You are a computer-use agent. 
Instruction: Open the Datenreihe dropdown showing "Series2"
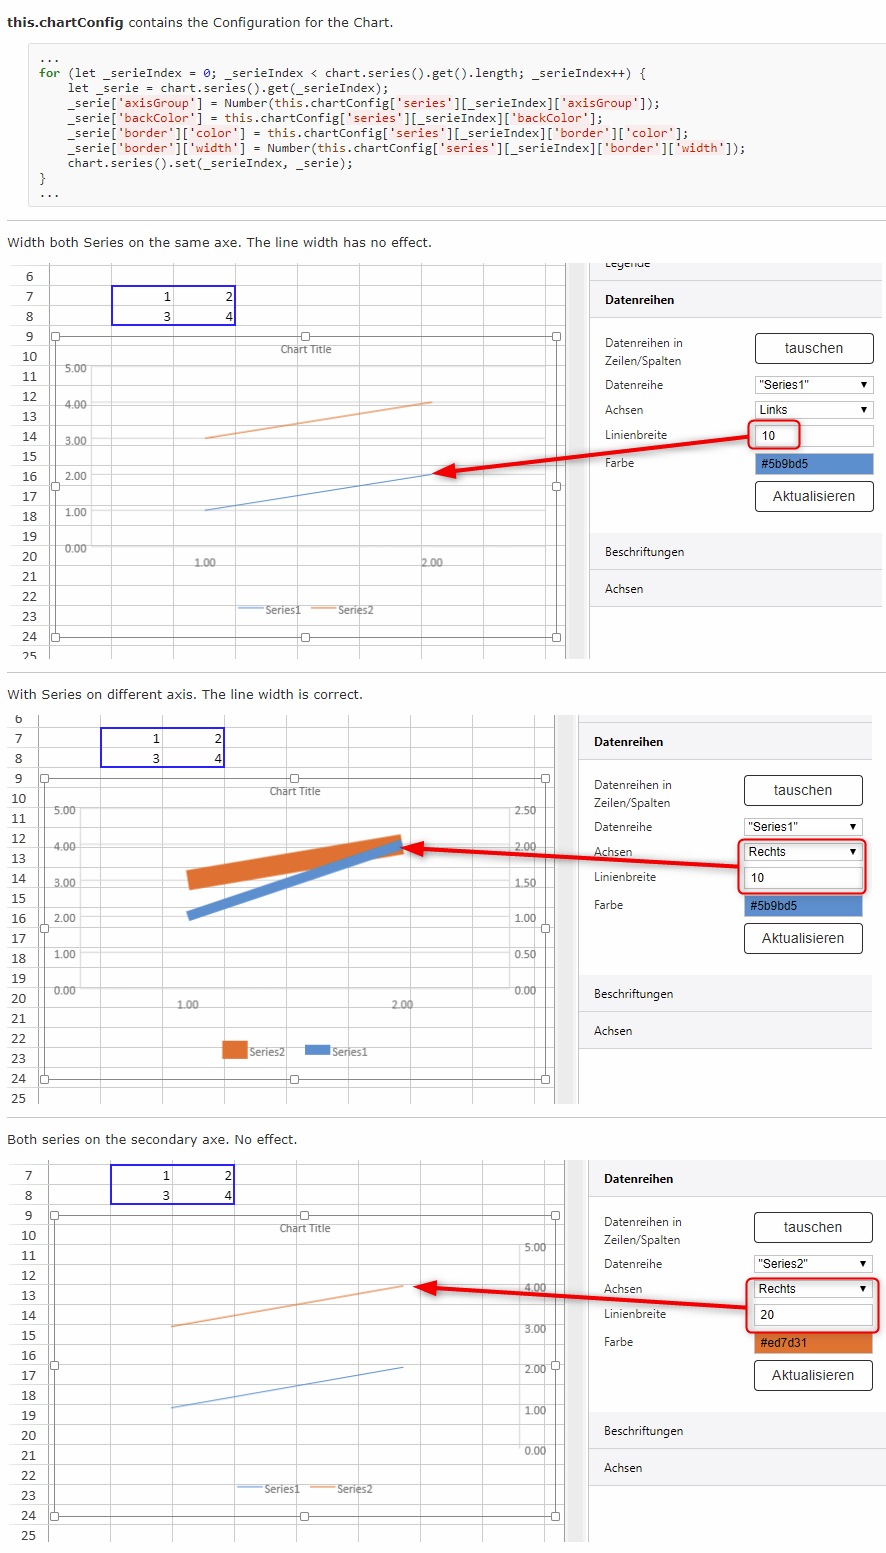tap(812, 1264)
